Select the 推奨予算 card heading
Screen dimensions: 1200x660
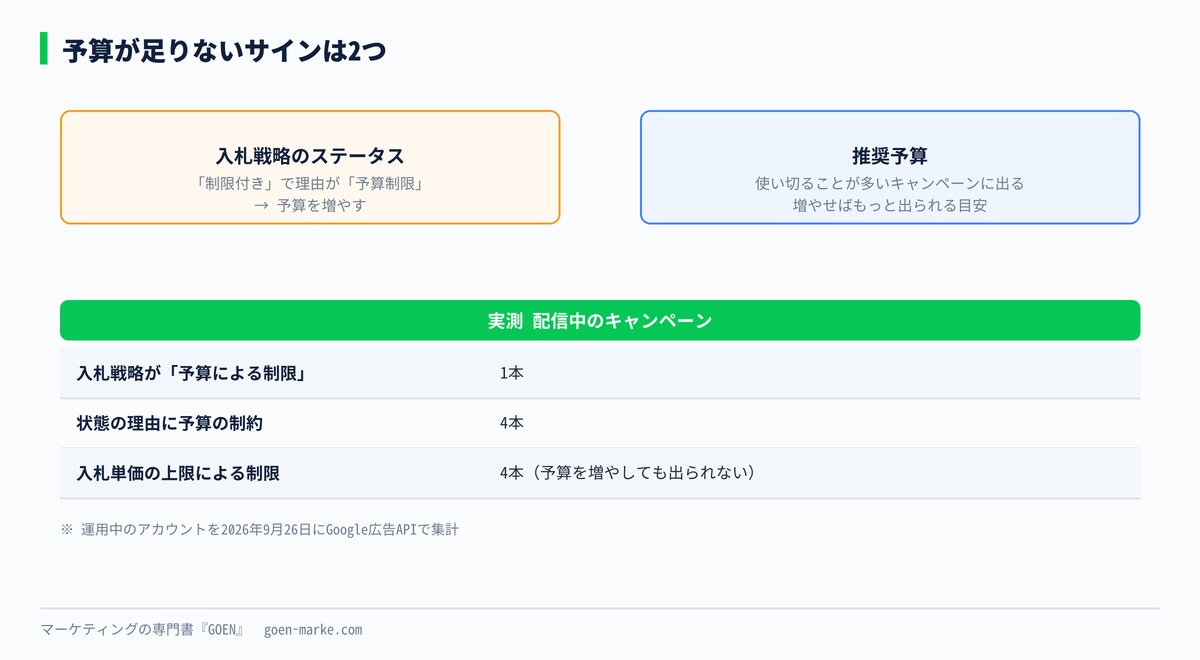(x=890, y=156)
